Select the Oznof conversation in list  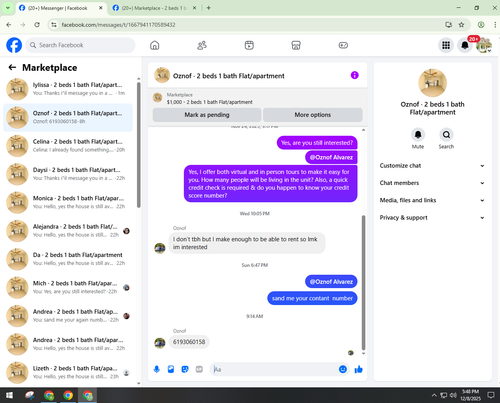(68, 117)
